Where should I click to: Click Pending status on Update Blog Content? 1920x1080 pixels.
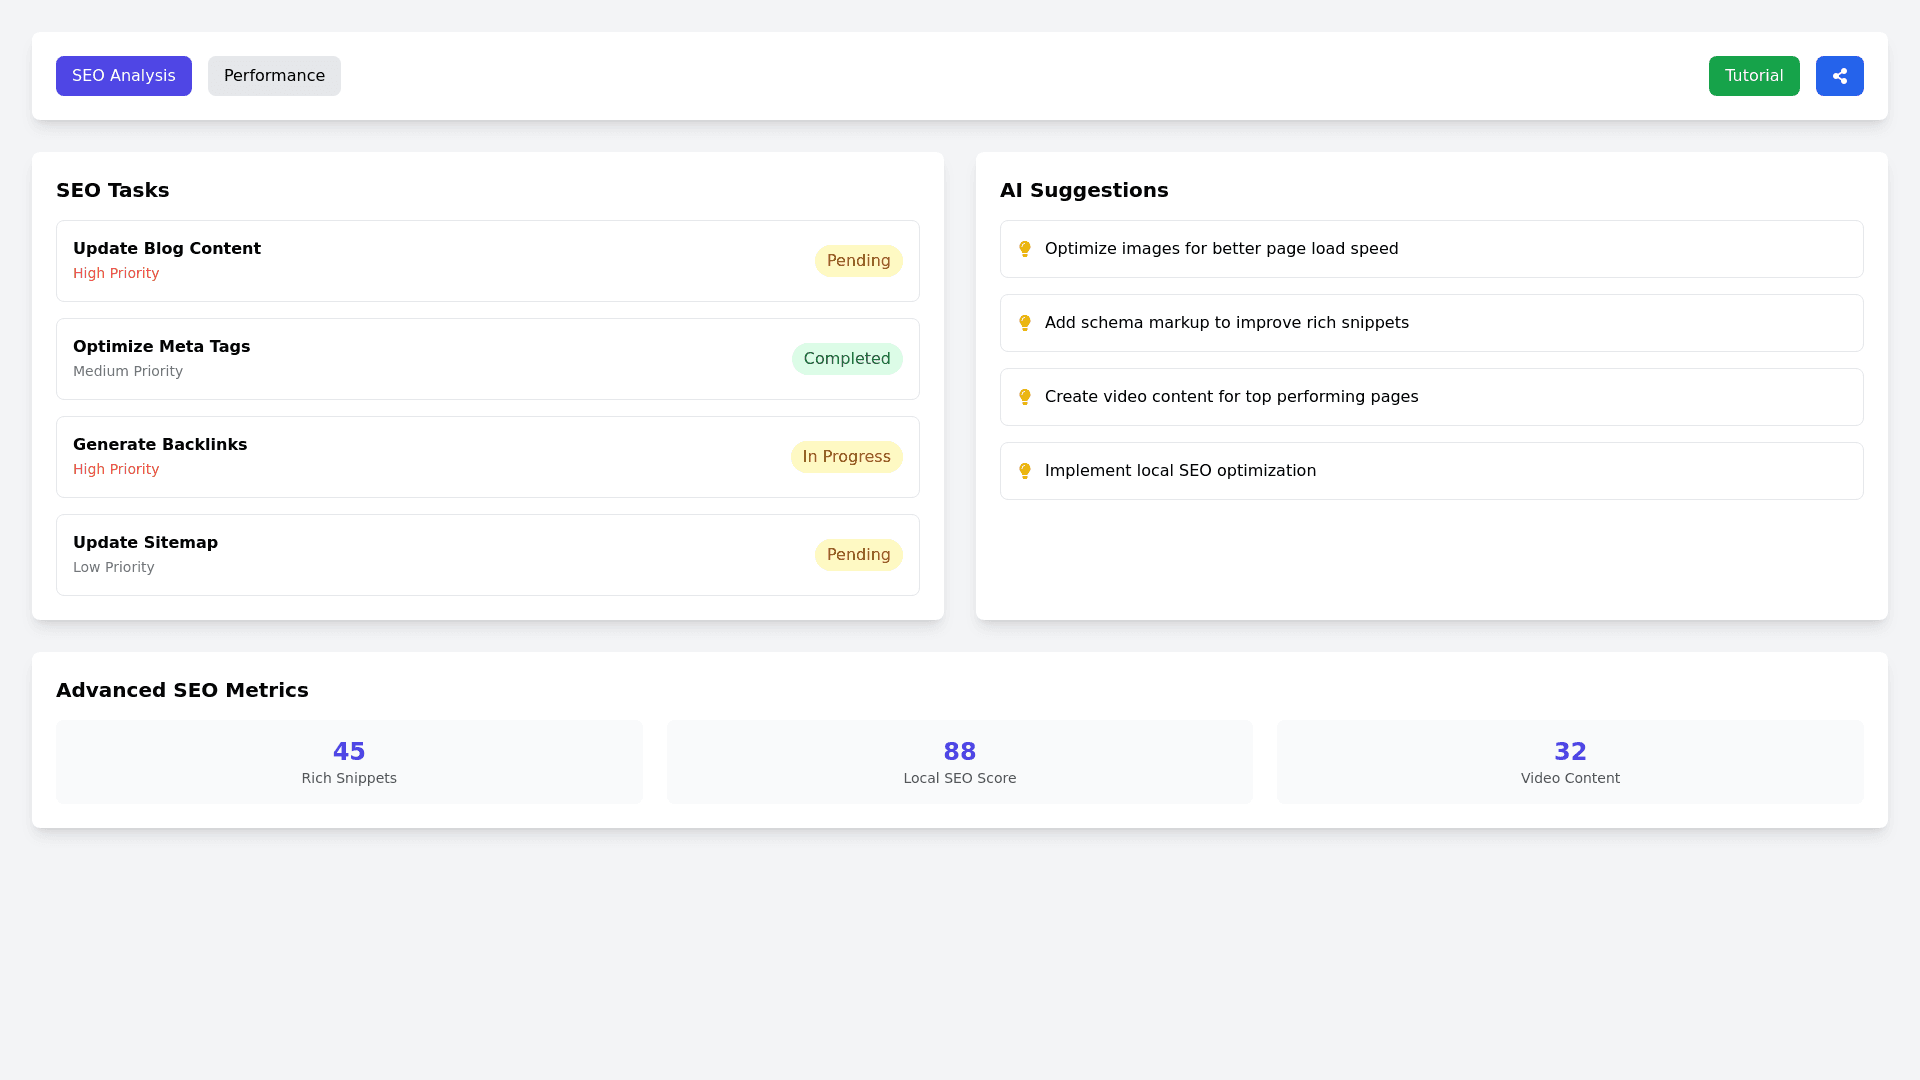[858, 261]
